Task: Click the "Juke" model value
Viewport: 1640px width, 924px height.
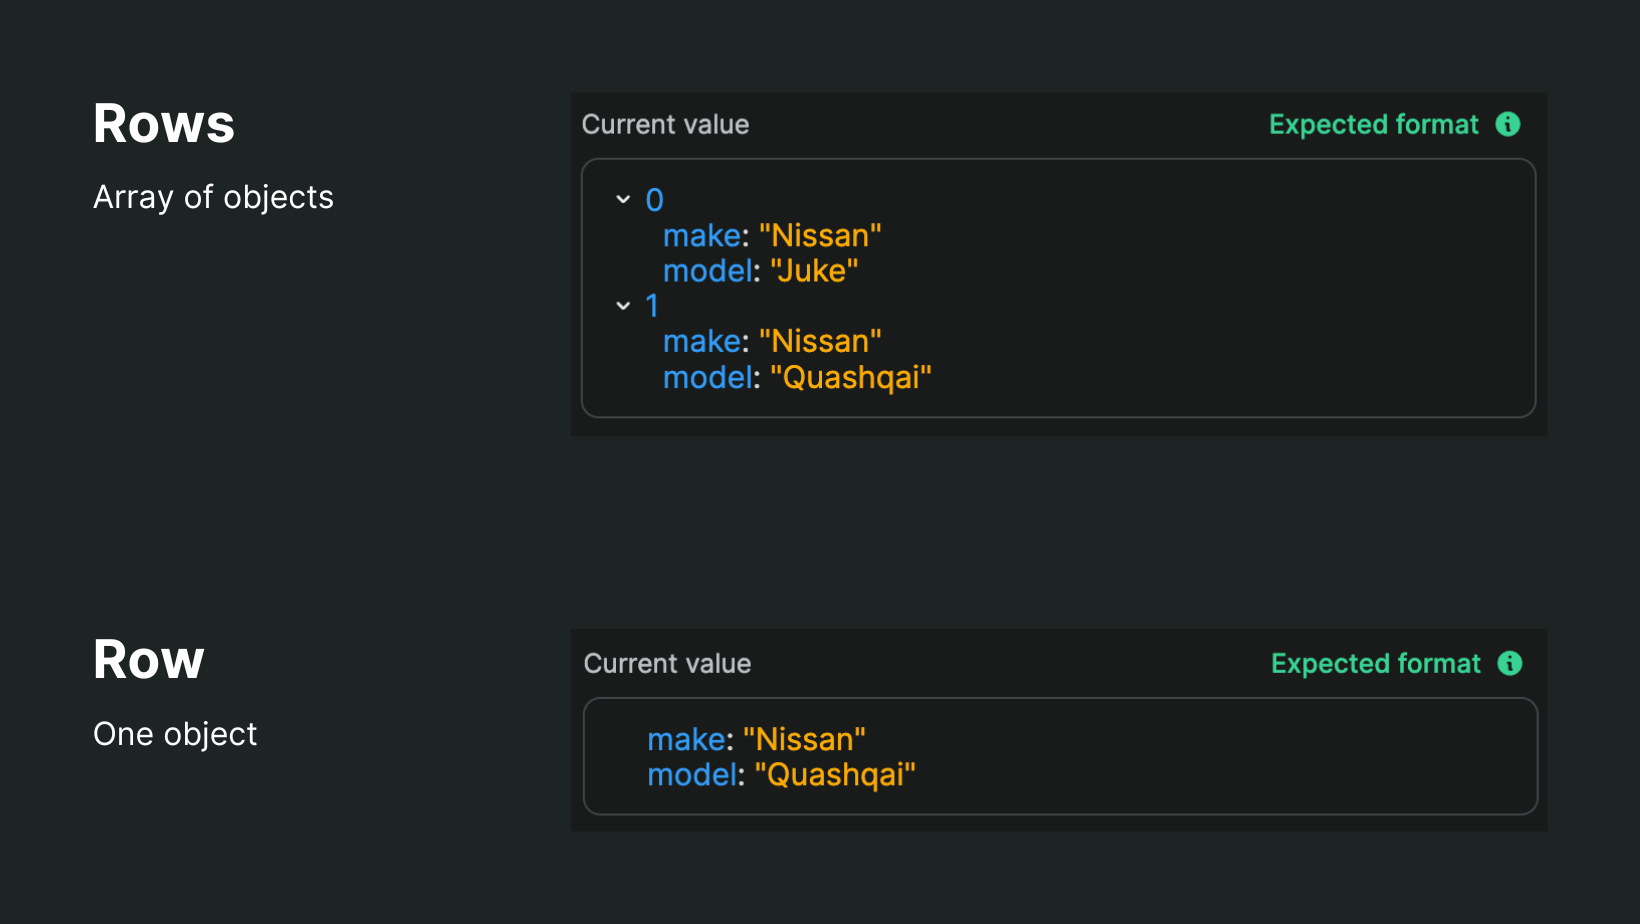Action: click(814, 271)
